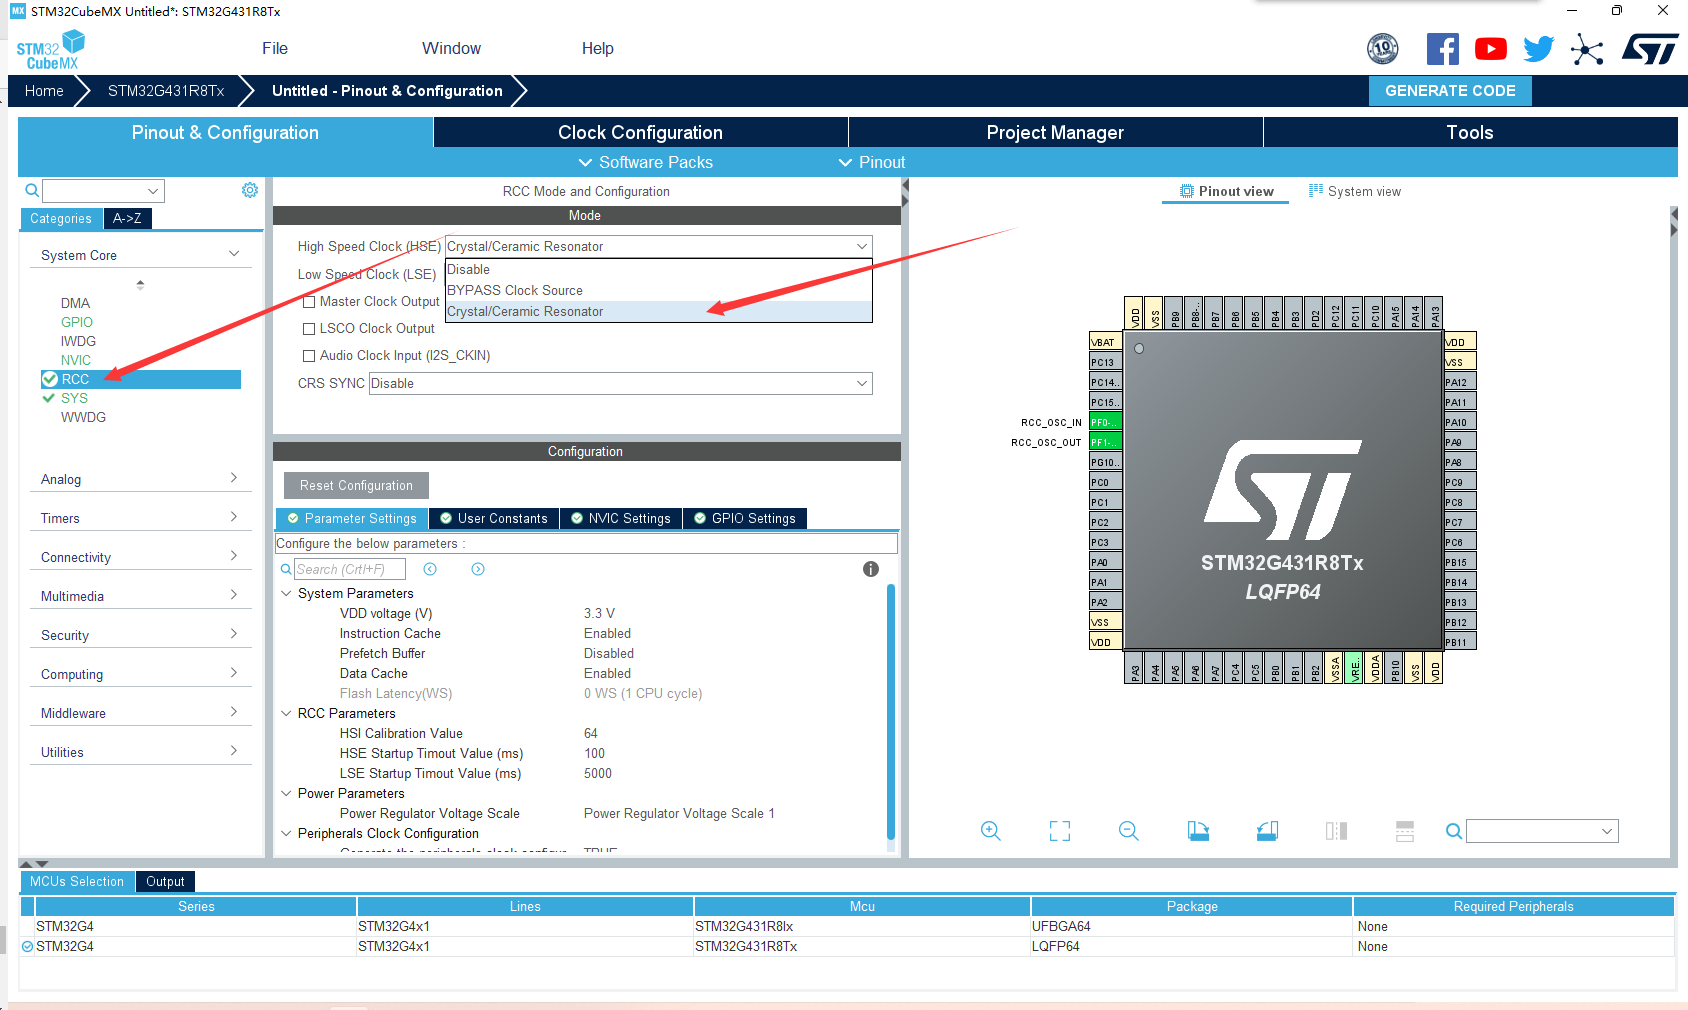
Task: Switch to the Clock Configuration tab
Action: [x=639, y=132]
